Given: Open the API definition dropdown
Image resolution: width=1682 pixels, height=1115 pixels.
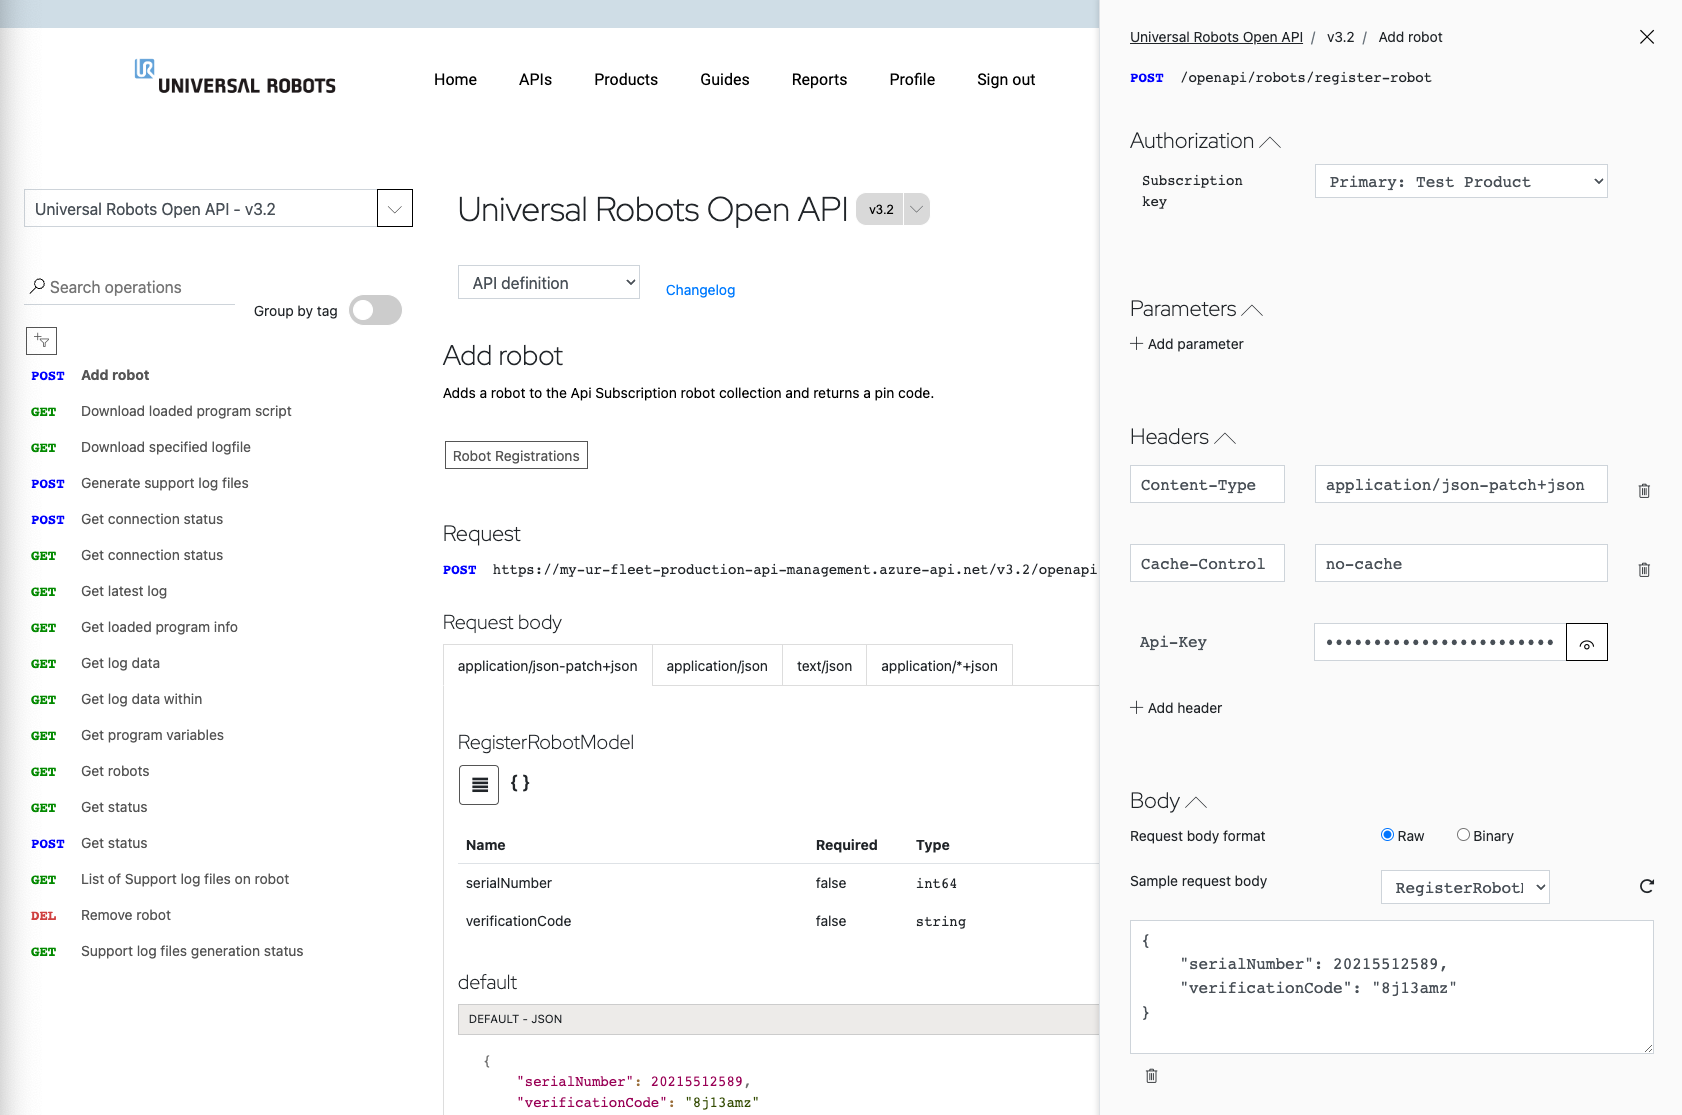Looking at the screenshot, I should 548,282.
